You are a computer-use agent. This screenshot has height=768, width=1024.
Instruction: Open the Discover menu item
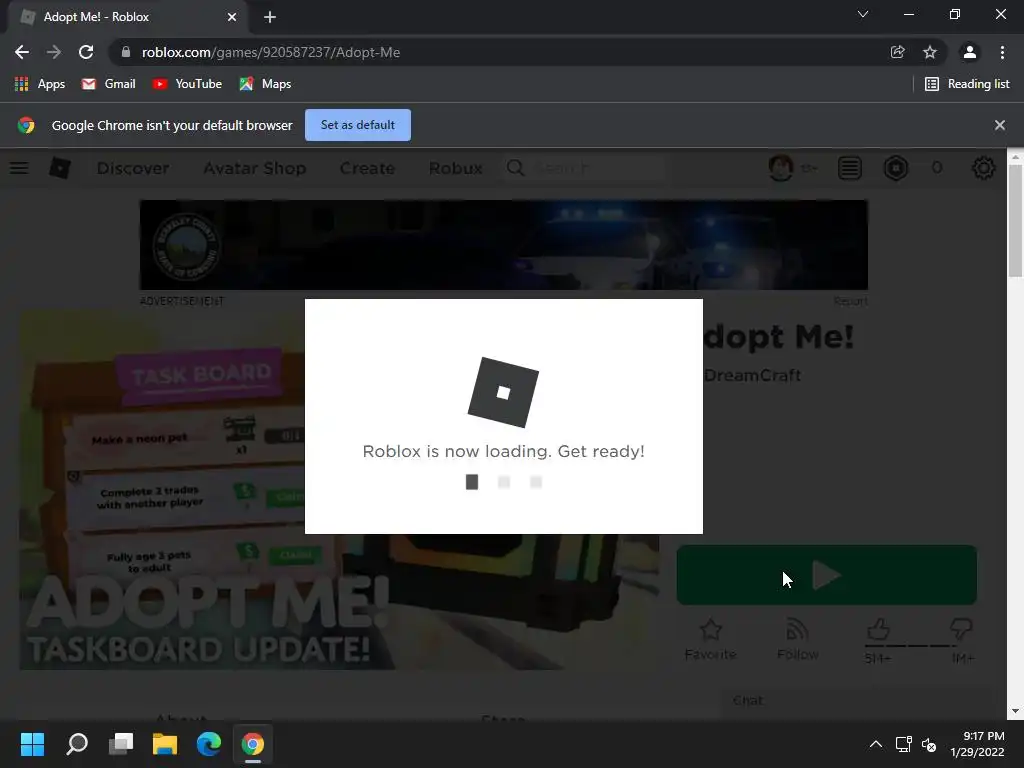(133, 168)
